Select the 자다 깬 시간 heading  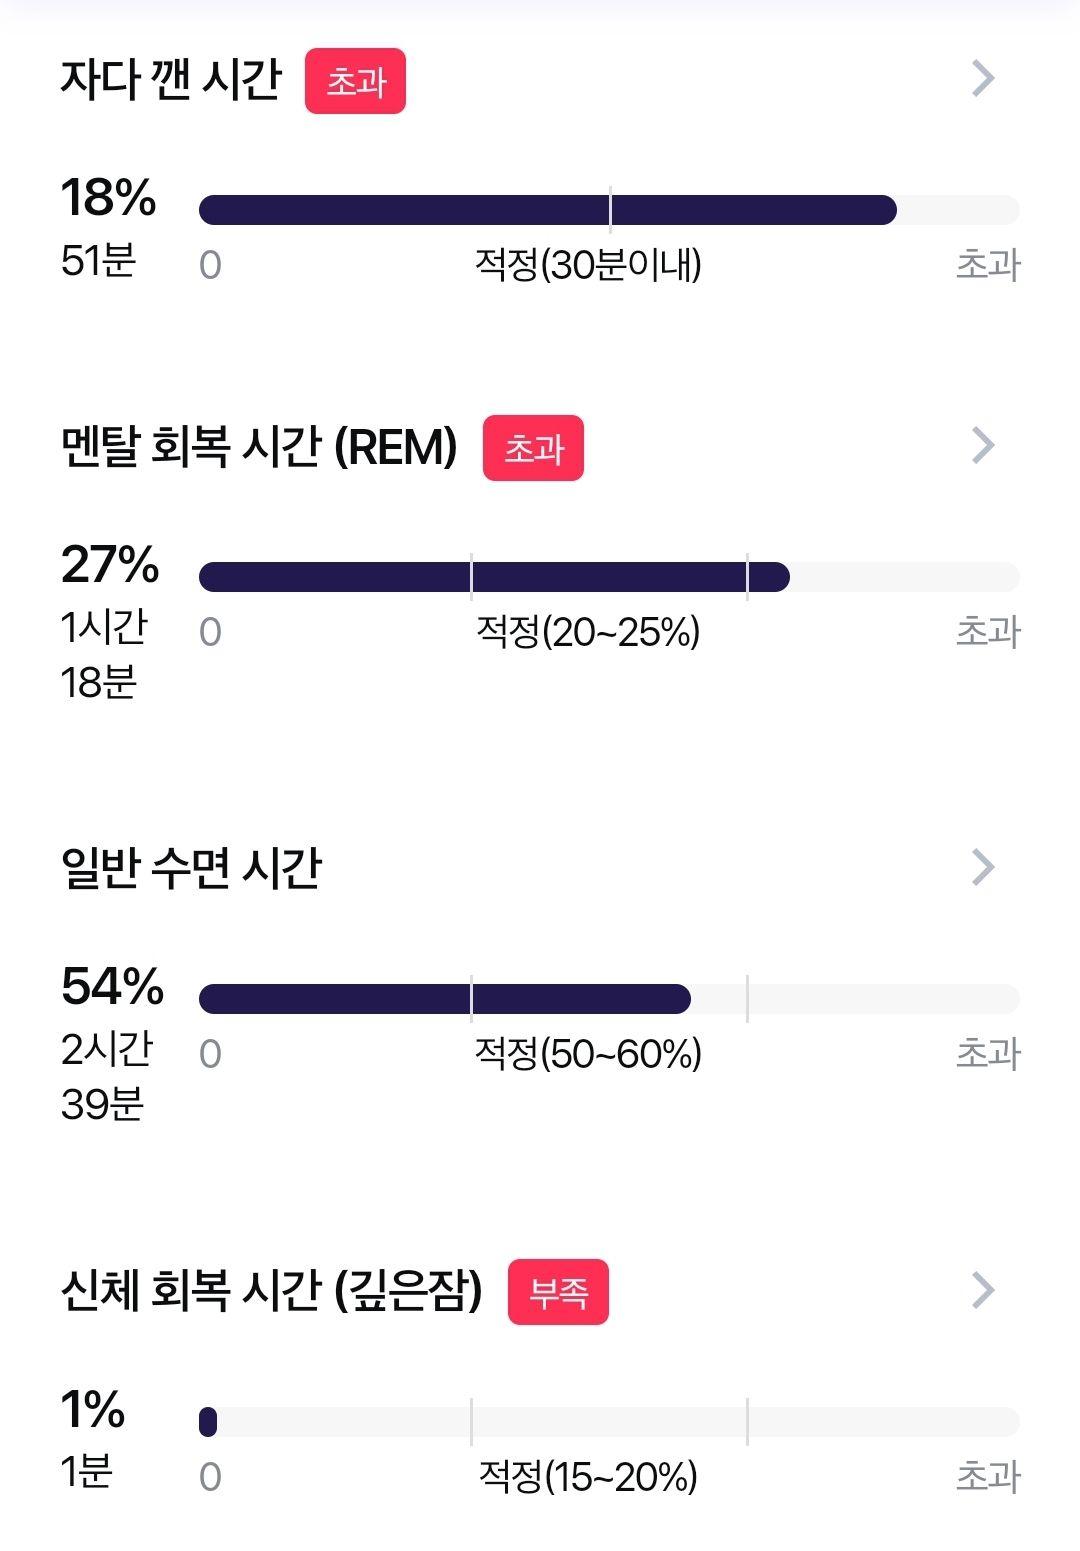pos(172,79)
